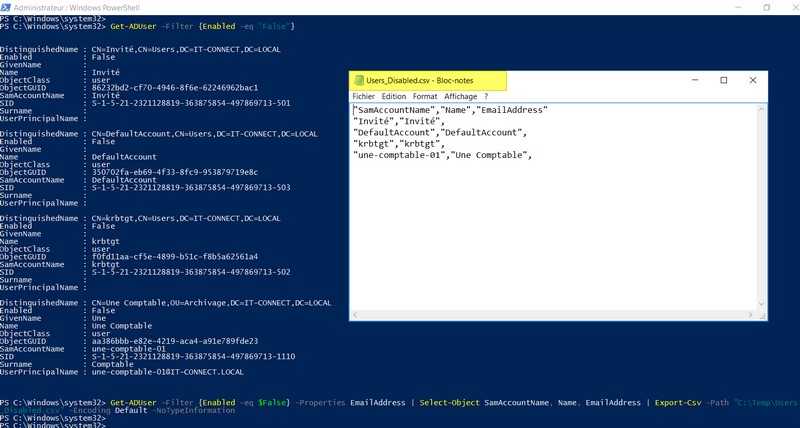Screen dimensions: 800x428
Task: Restore down the PowerShell window
Action: (766, 6)
